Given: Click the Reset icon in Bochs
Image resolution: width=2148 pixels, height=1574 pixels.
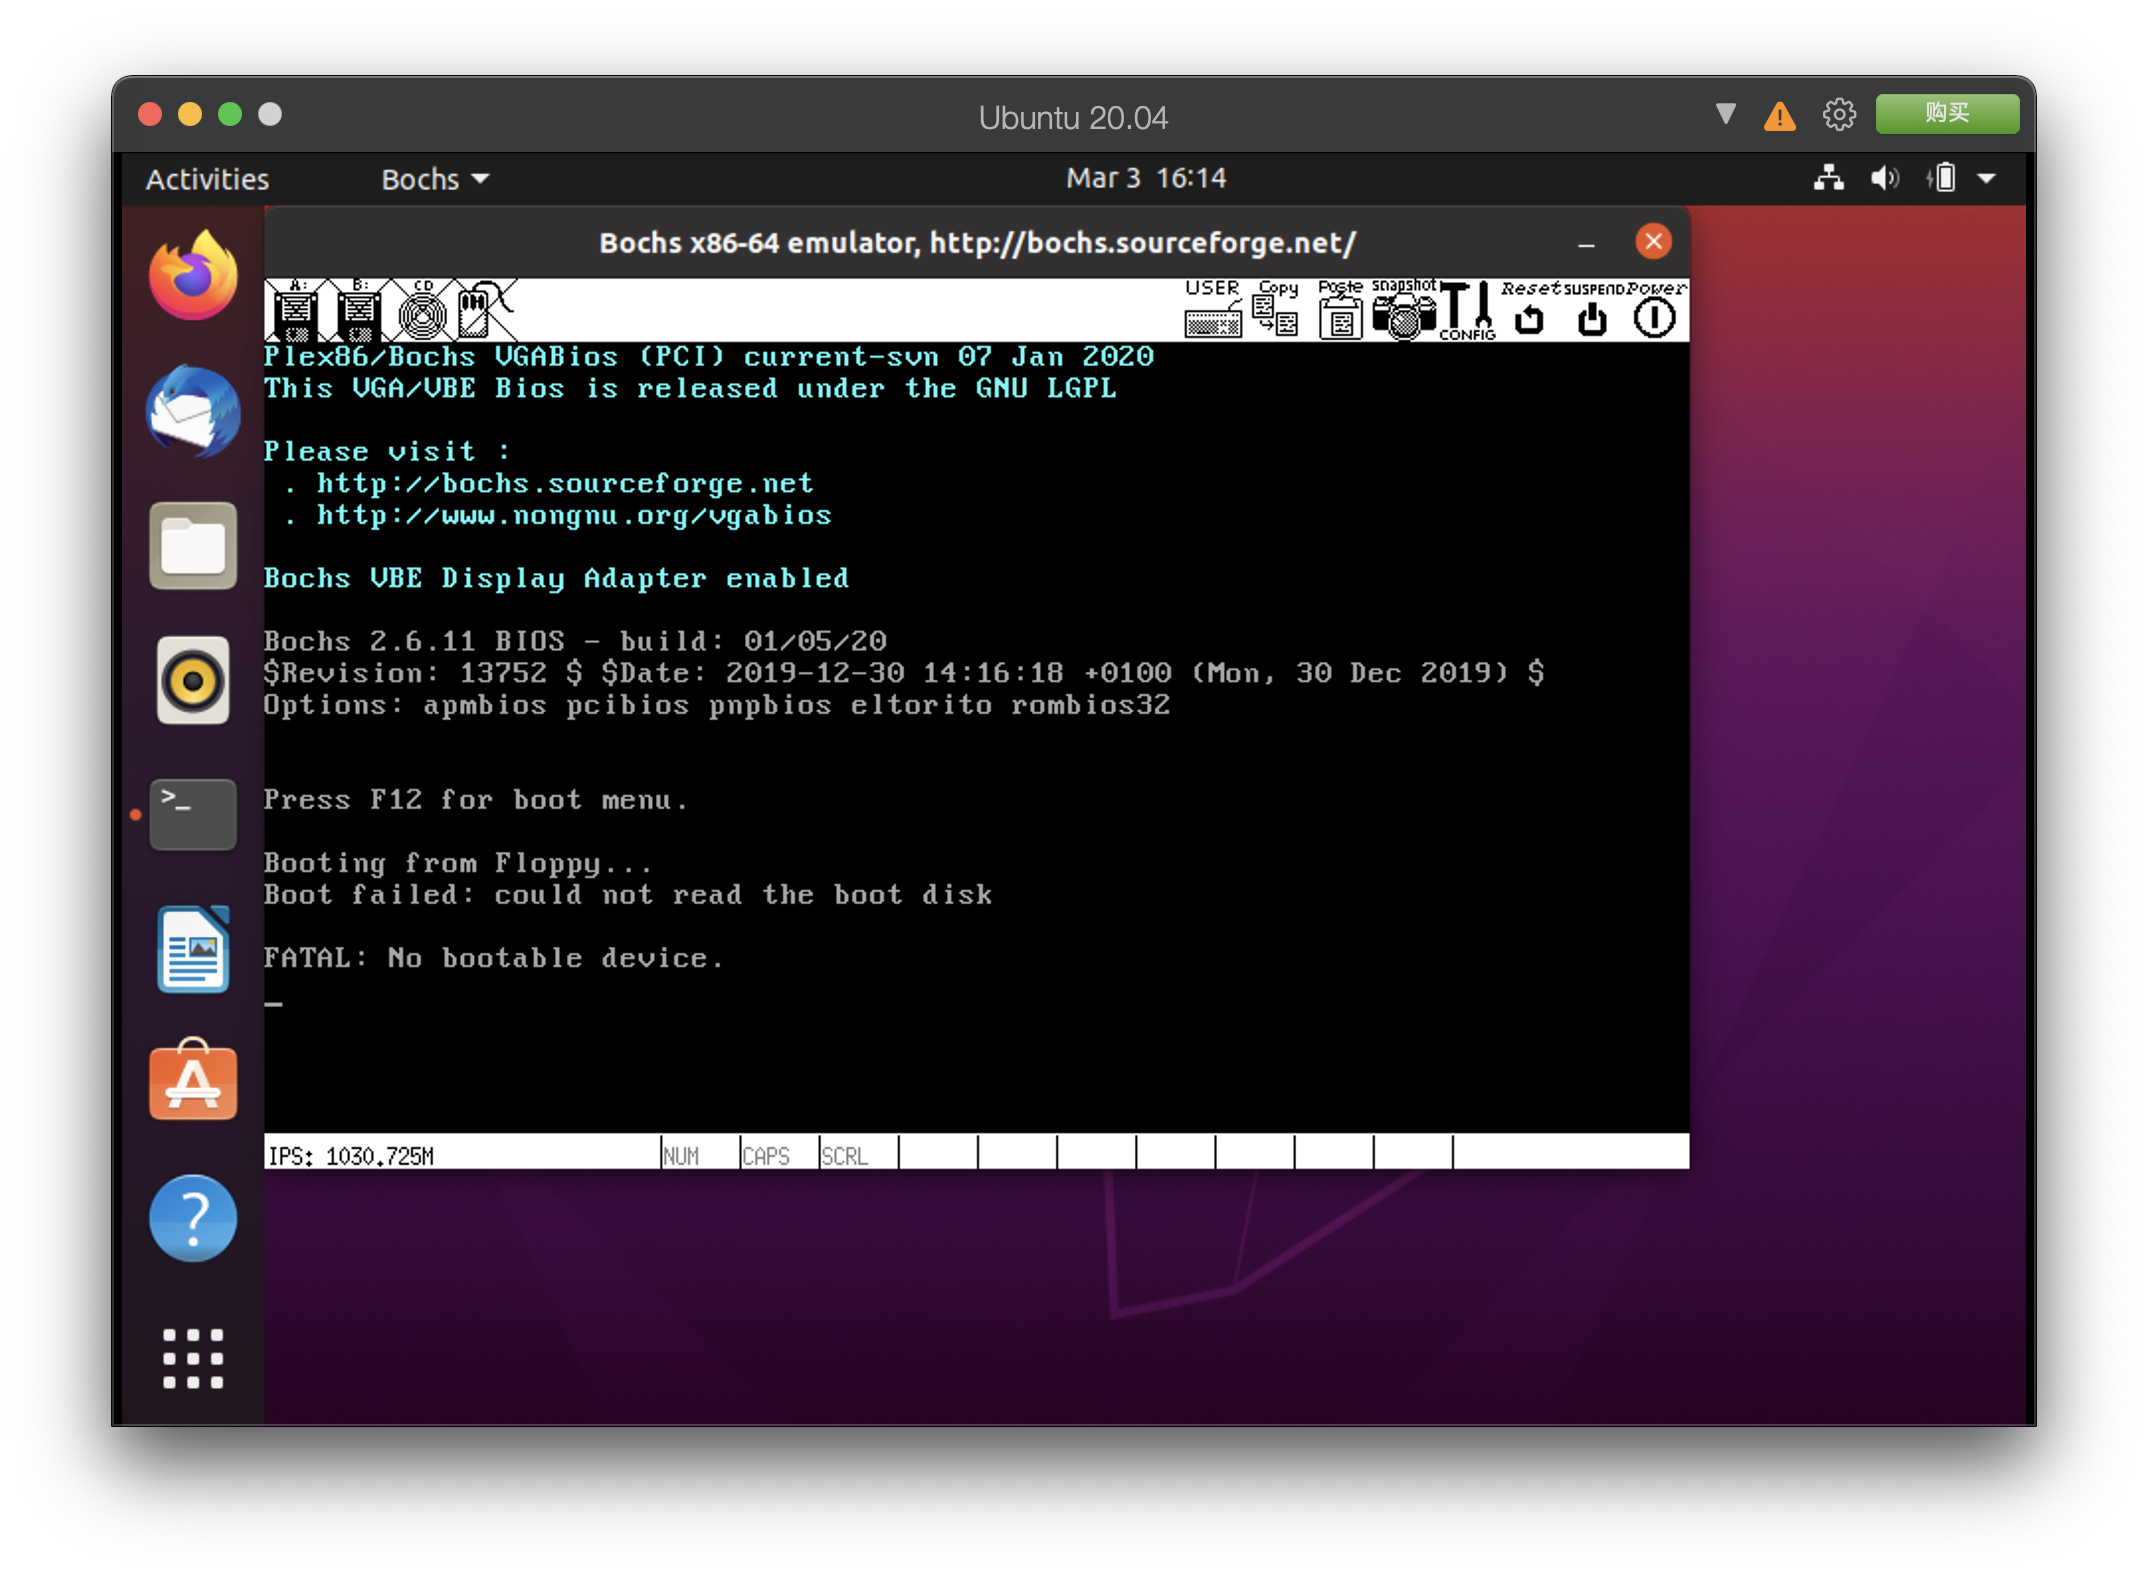Looking at the screenshot, I should click(x=1529, y=310).
